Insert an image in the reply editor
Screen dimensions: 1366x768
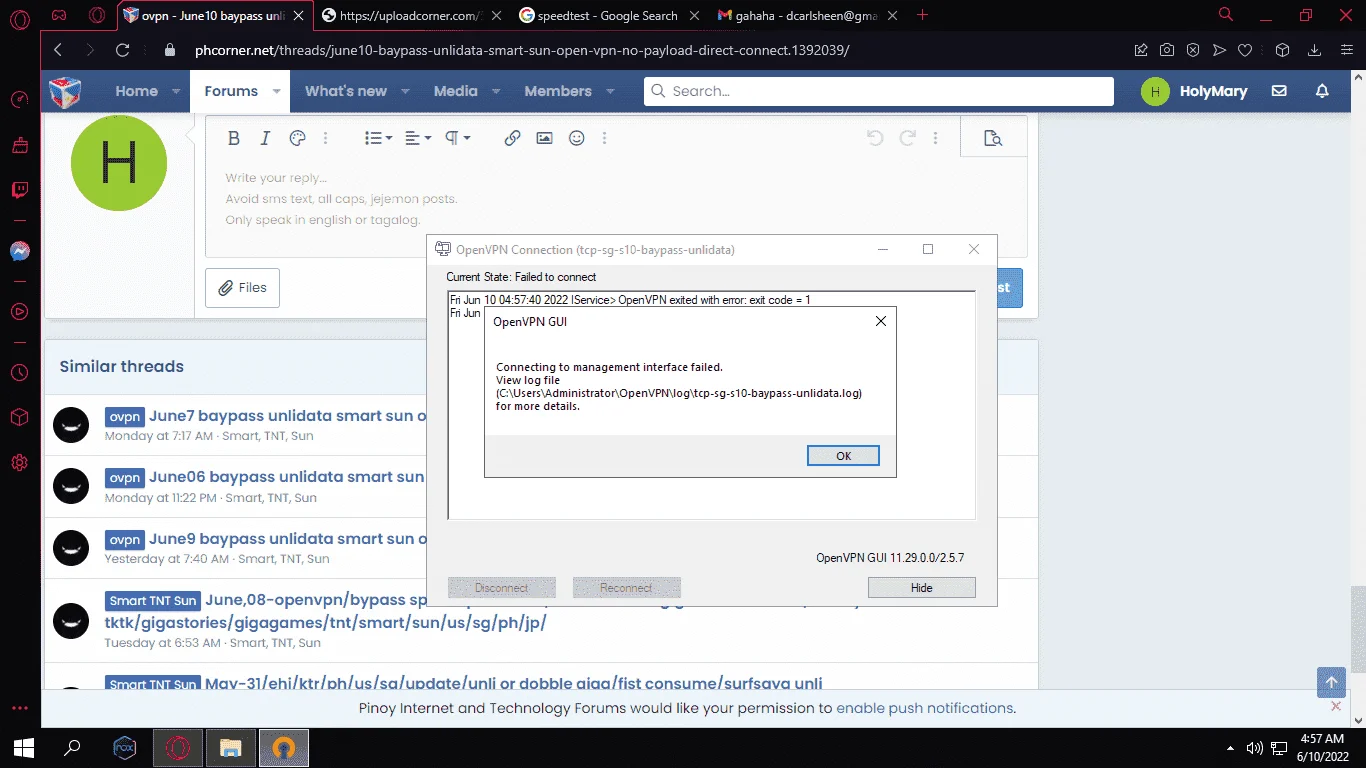544,138
